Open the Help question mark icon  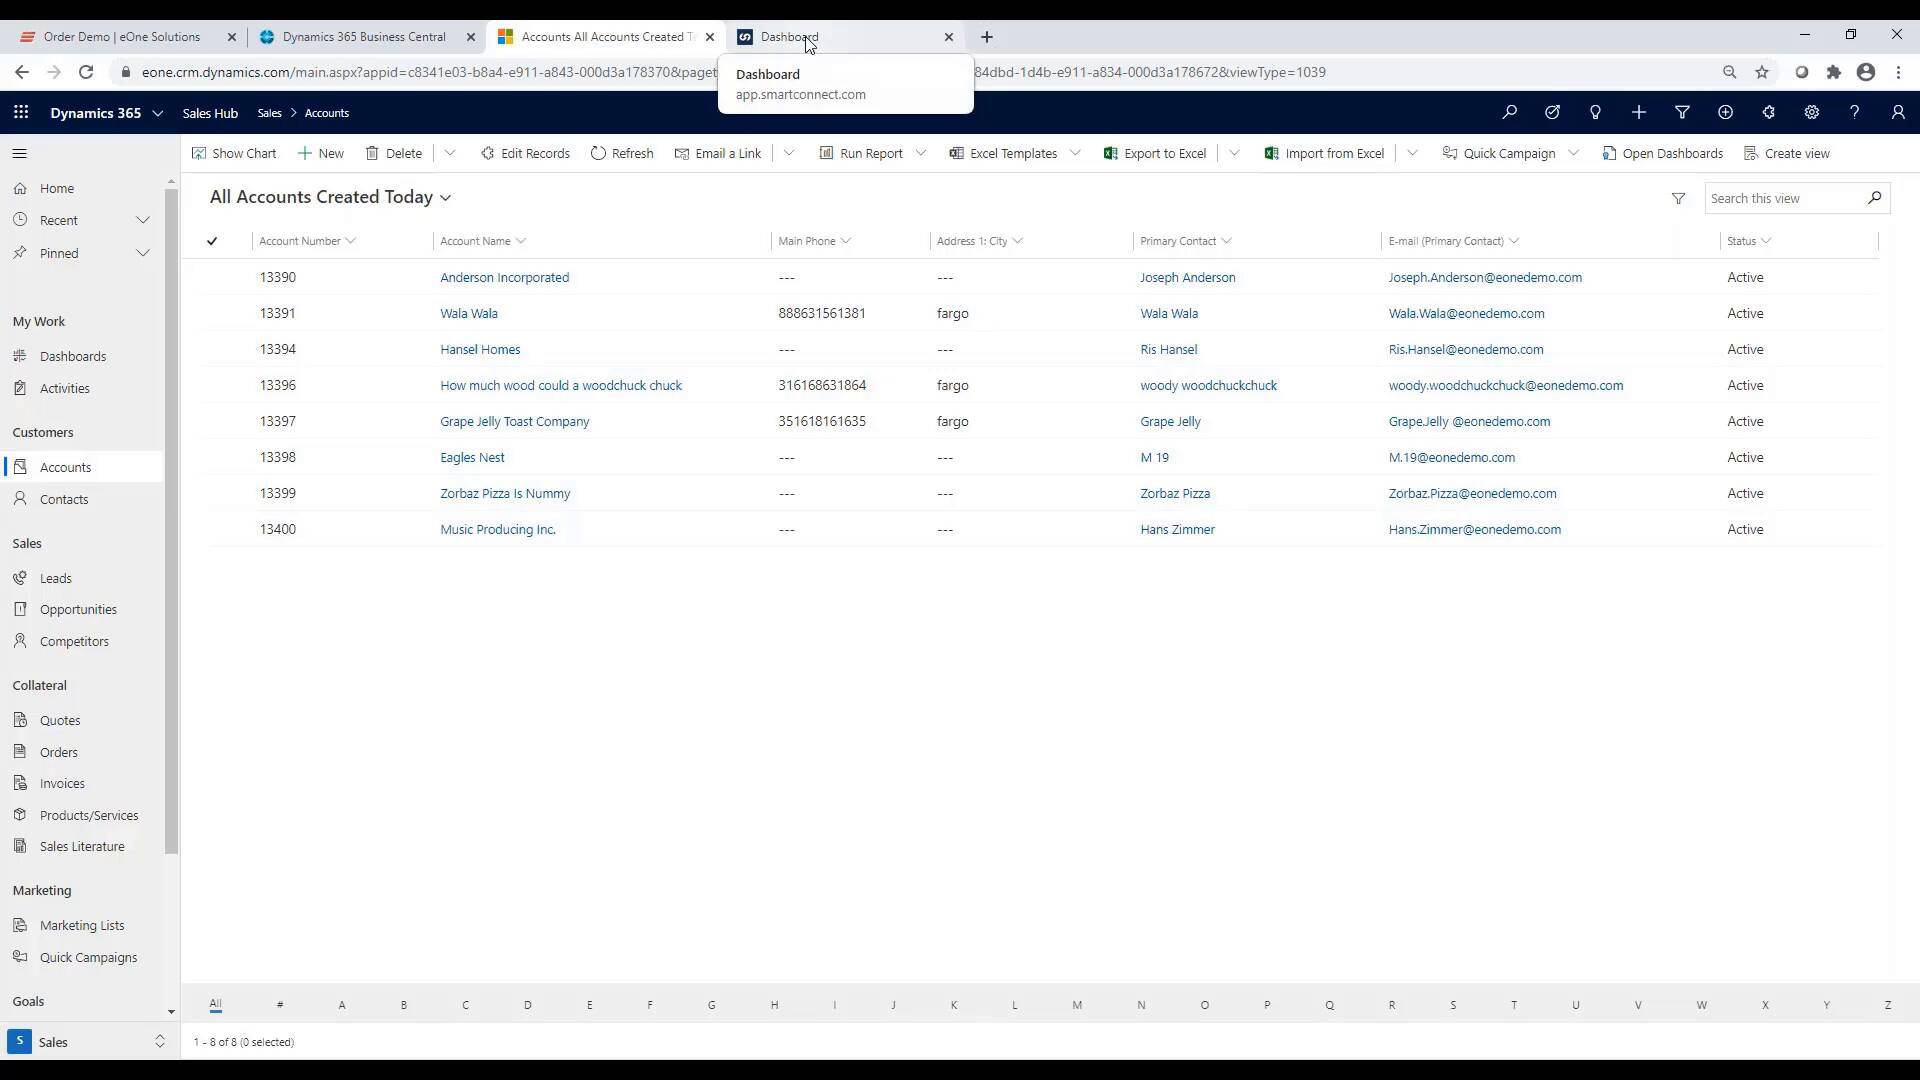click(x=1855, y=112)
